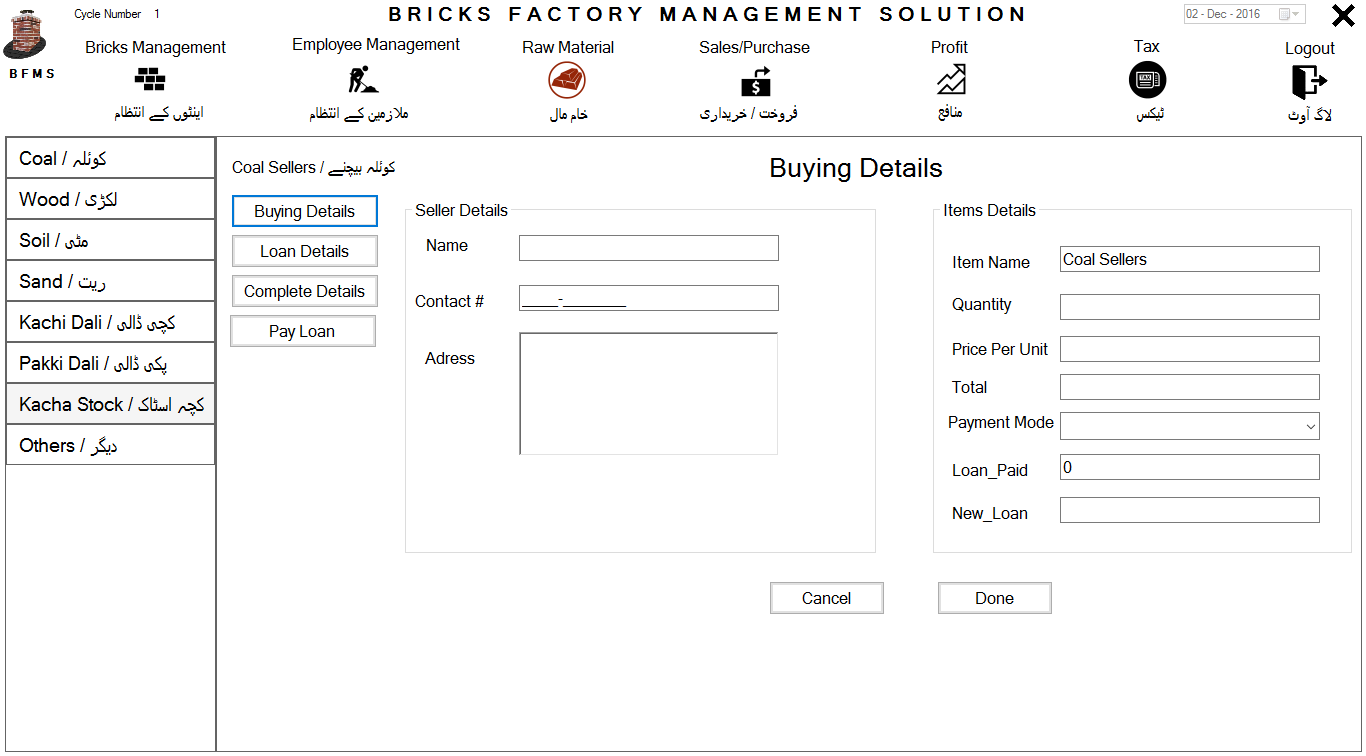Select Coal in the sidebar

click(x=111, y=158)
